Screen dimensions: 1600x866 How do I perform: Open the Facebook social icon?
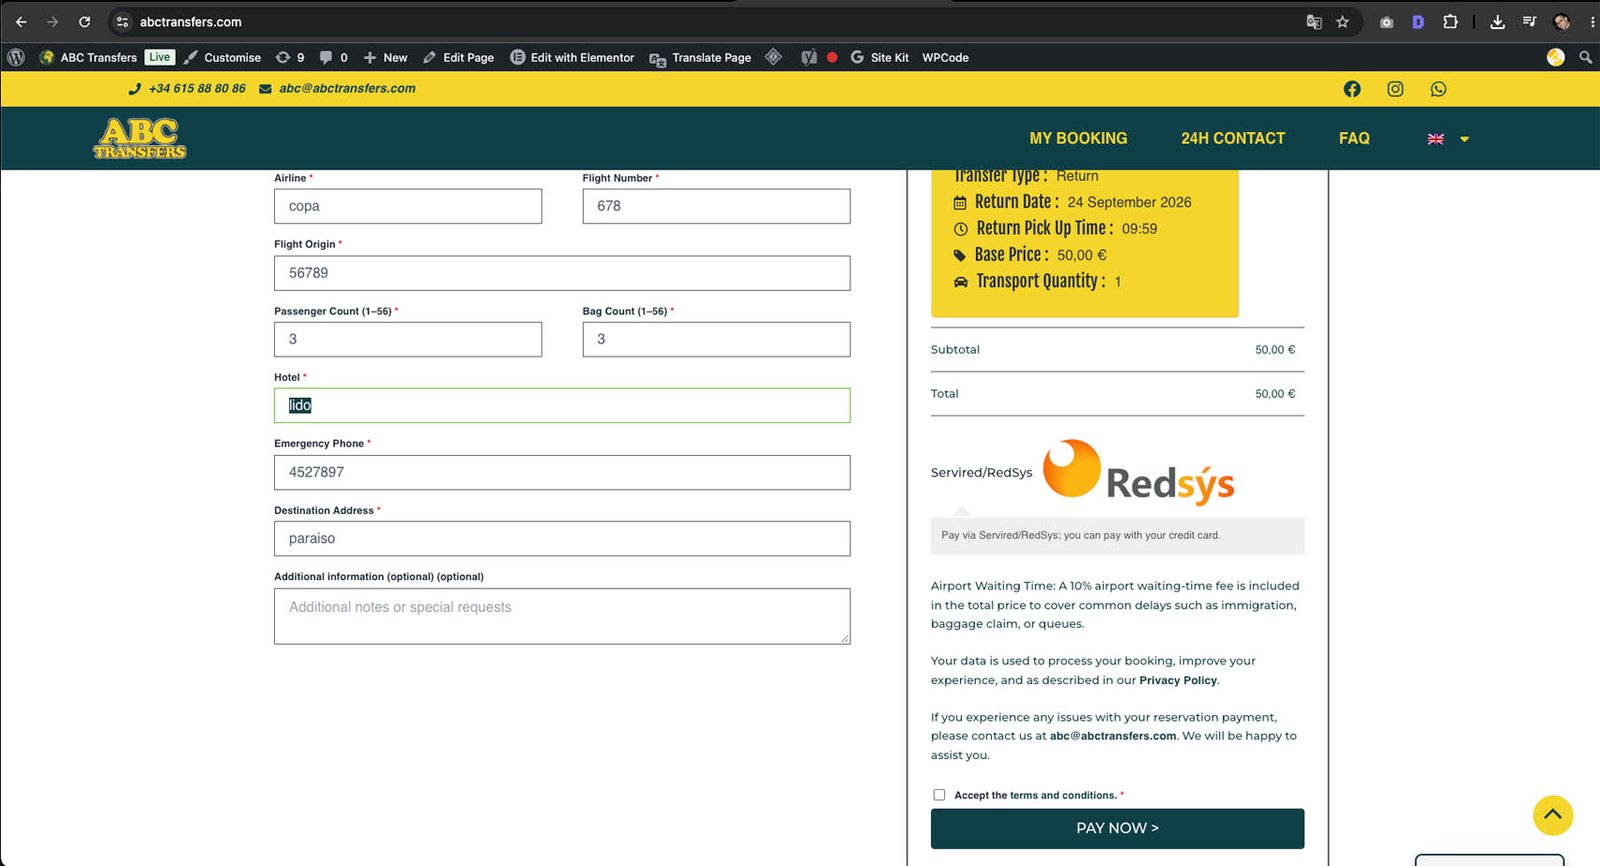1352,89
